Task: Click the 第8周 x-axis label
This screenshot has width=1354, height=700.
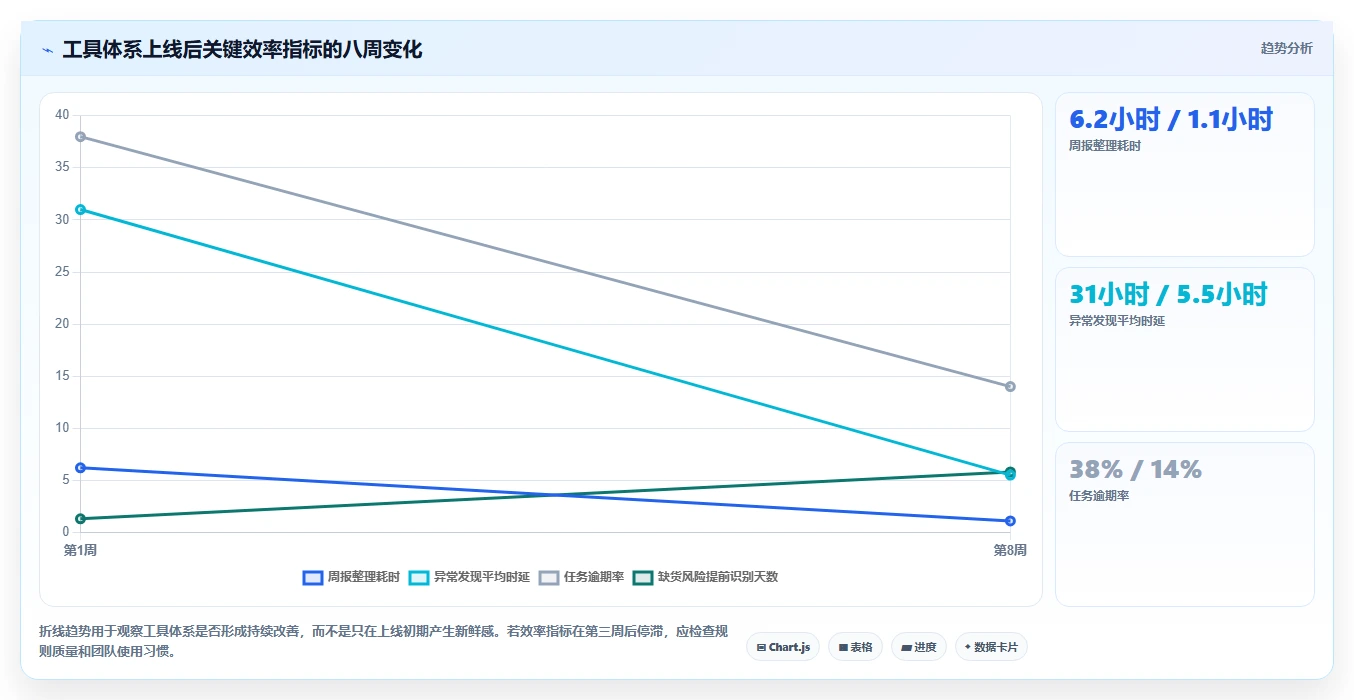Action: pyautogui.click(x=1010, y=550)
